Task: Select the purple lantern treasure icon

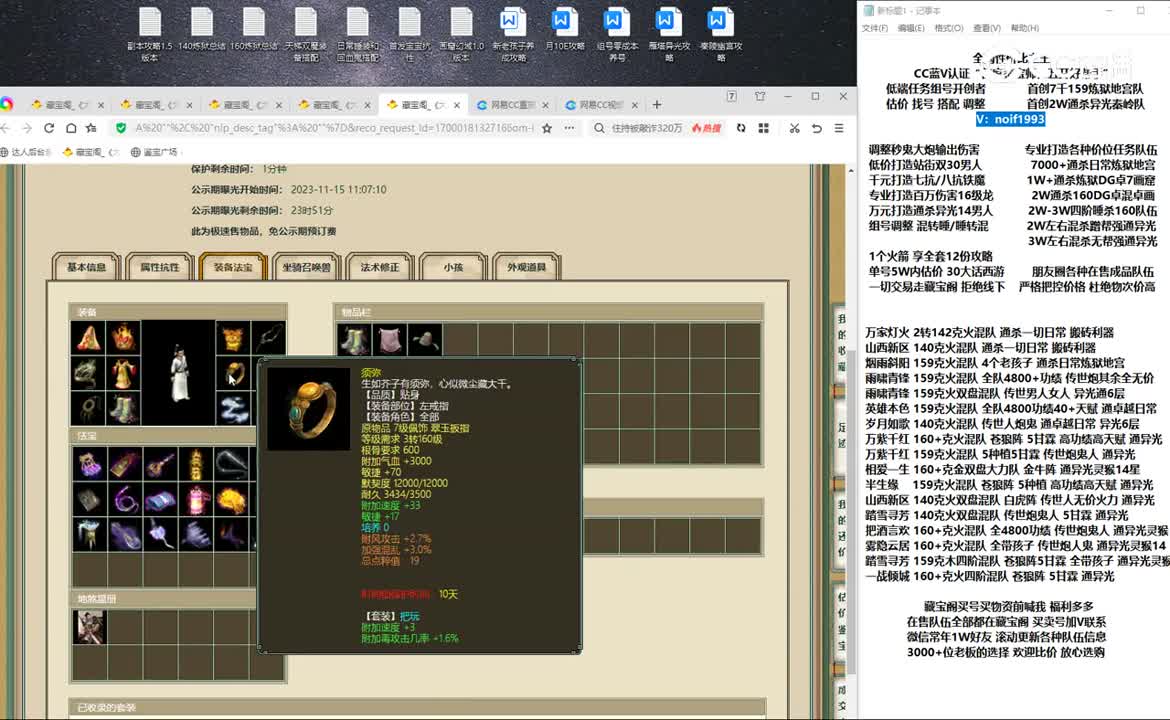Action: click(90, 464)
